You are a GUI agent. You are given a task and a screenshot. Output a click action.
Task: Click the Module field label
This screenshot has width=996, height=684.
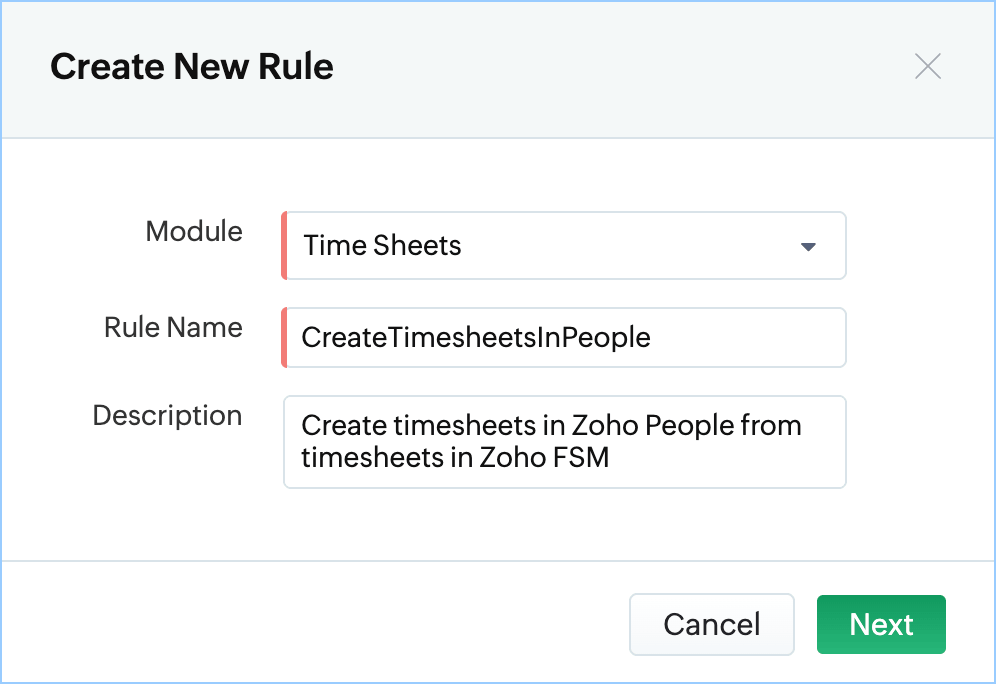tap(194, 232)
